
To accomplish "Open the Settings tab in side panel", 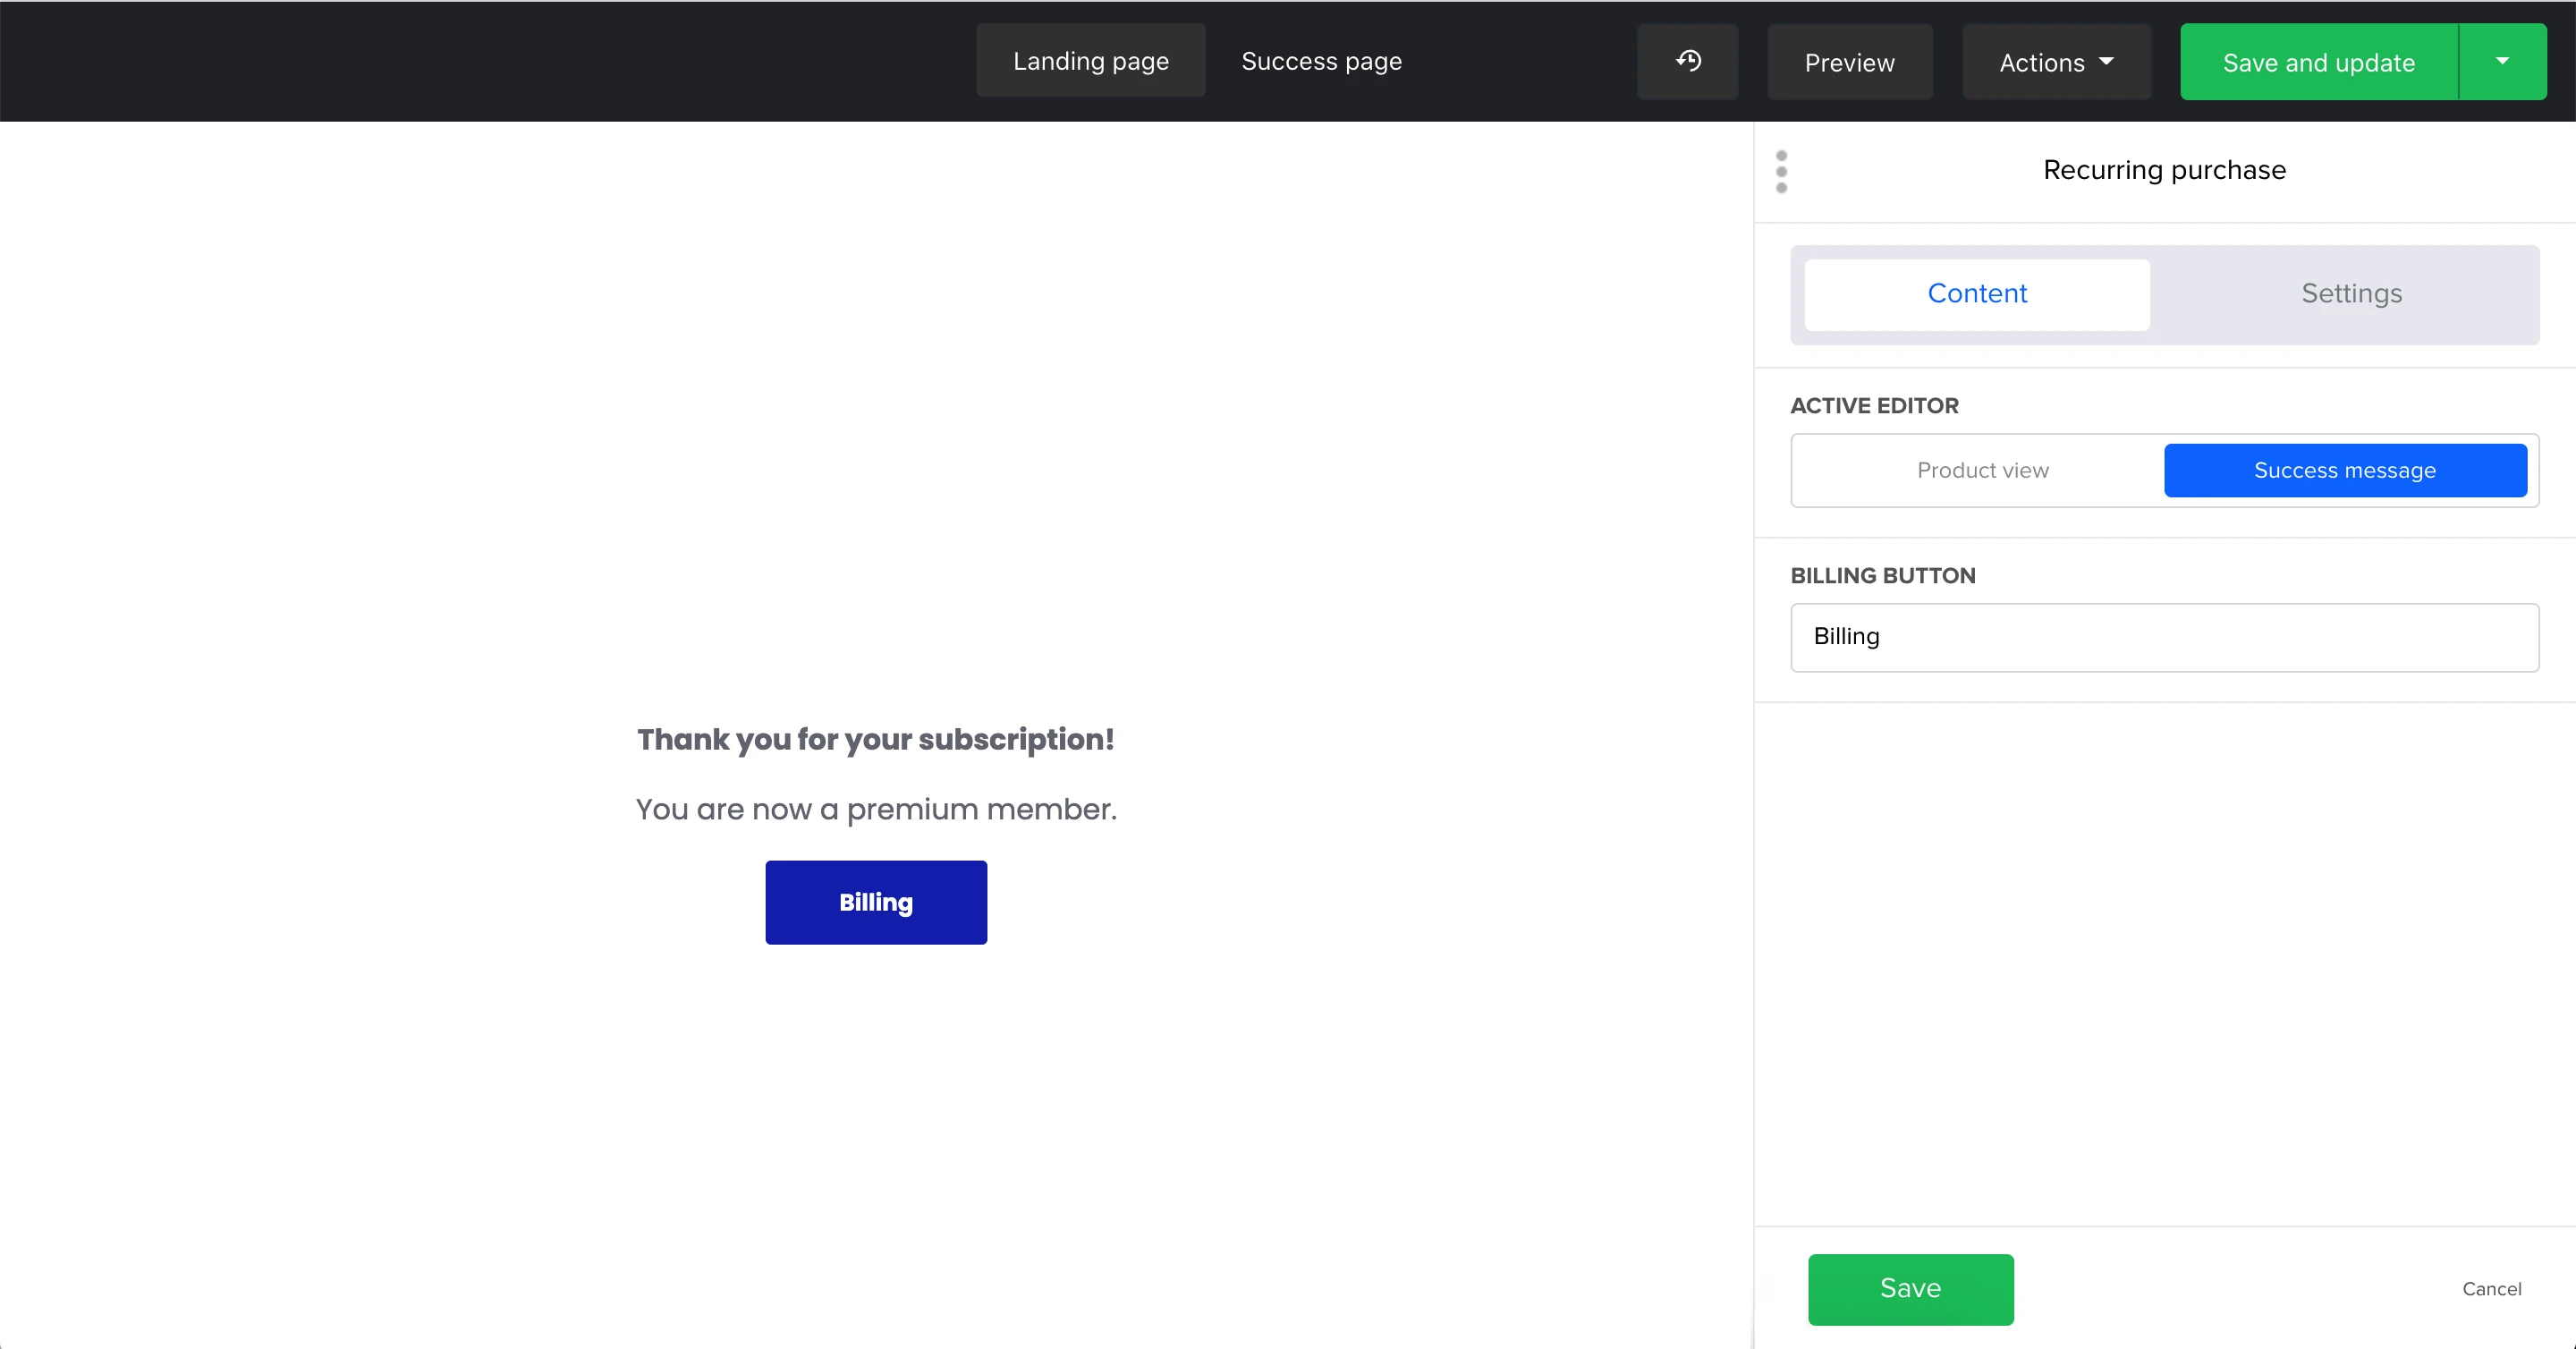I will click(2351, 294).
